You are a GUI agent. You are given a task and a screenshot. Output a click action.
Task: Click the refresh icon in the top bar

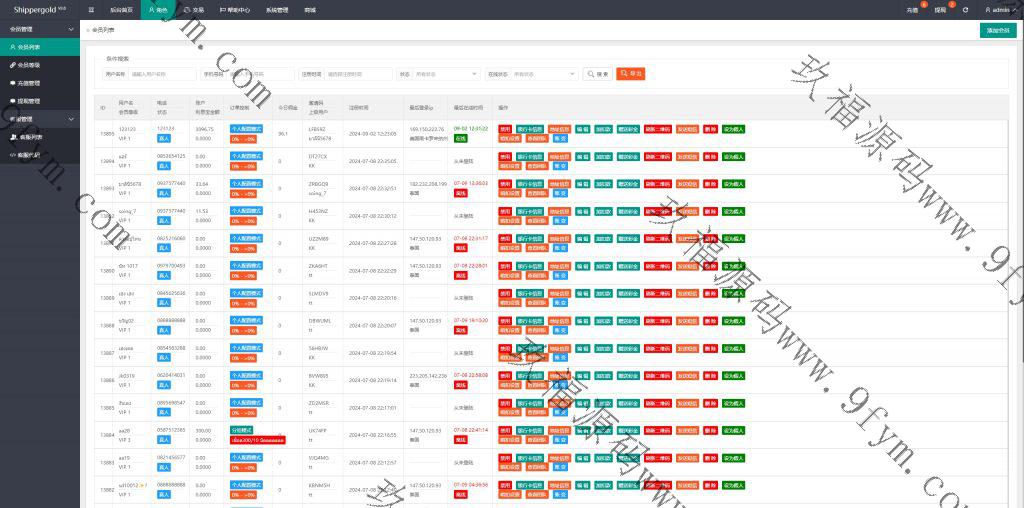(965, 9)
